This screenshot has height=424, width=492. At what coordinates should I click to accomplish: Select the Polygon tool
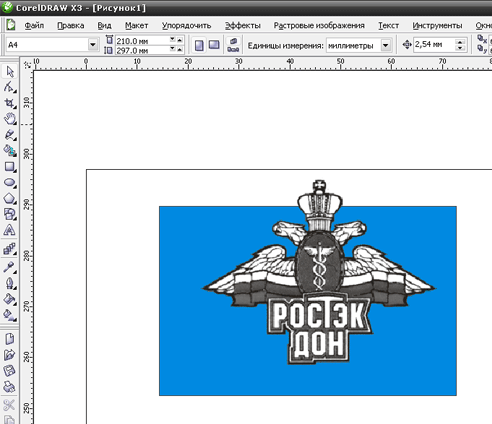point(10,199)
